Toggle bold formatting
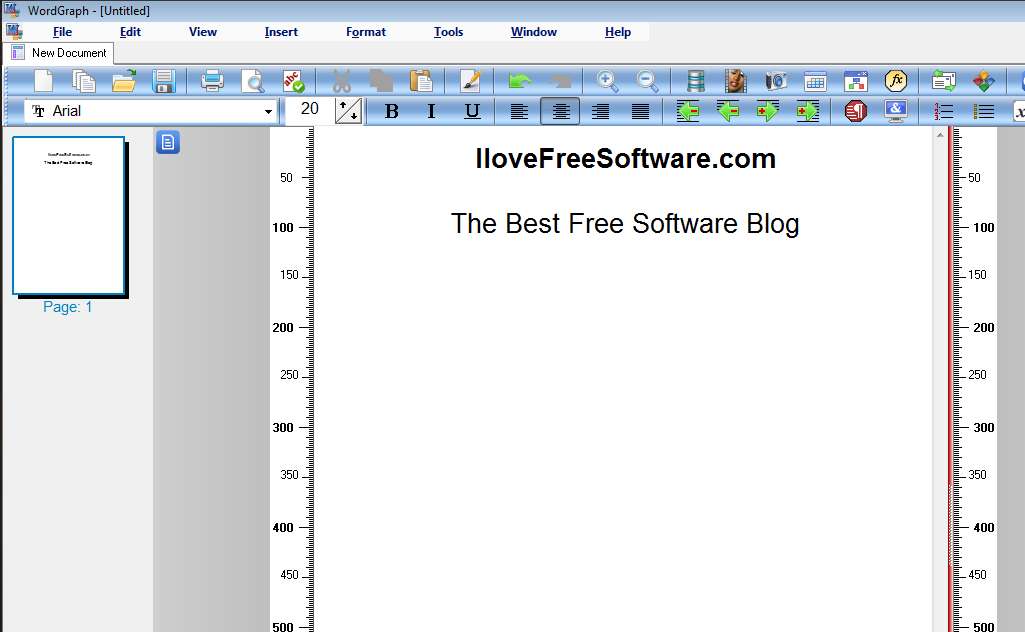The width and height of the screenshot is (1025, 632). tap(392, 111)
